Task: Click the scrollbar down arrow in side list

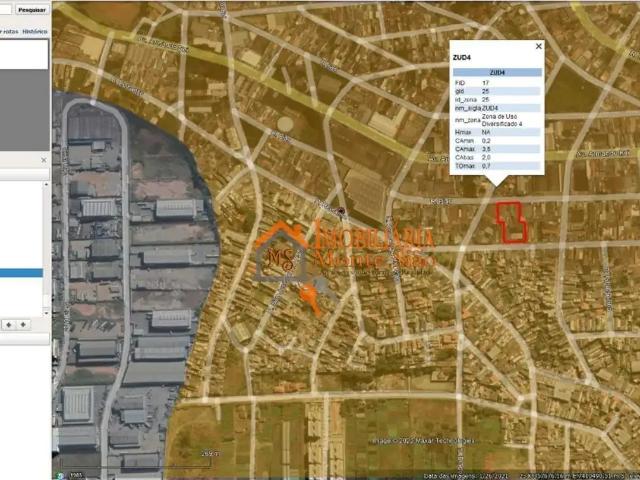Action: (x=46, y=313)
